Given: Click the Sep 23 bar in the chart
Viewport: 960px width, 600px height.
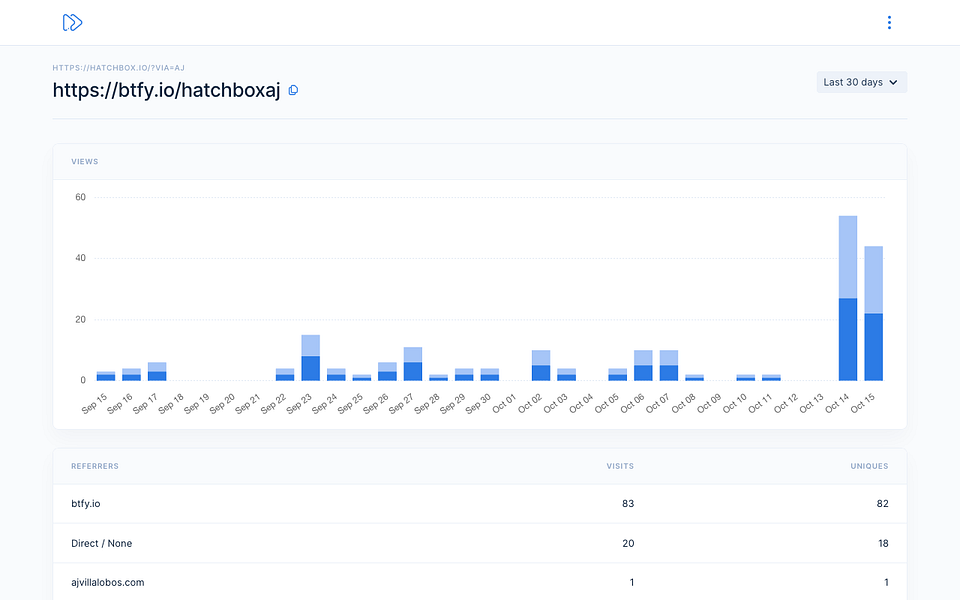Looking at the screenshot, I should click(310, 358).
